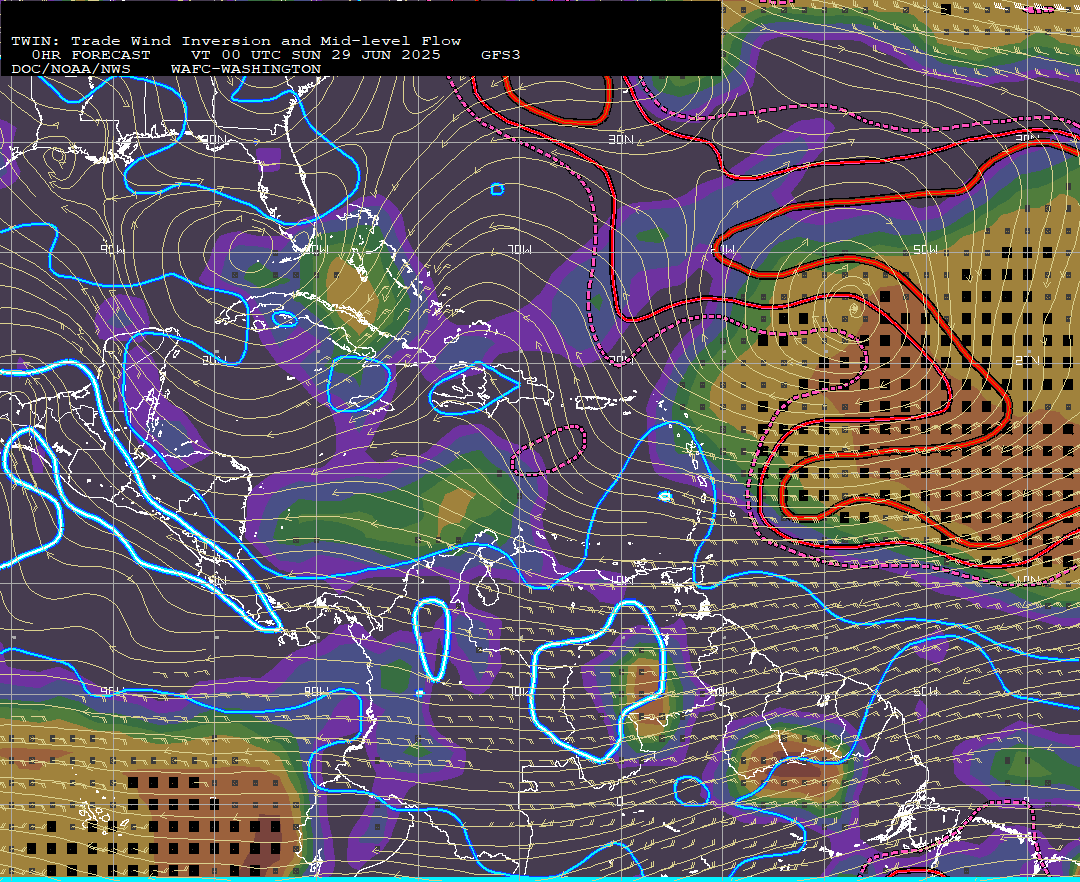Click the 'WAFC-WASHINGTON' header text
Screen dimensions: 1080x882
(246, 70)
